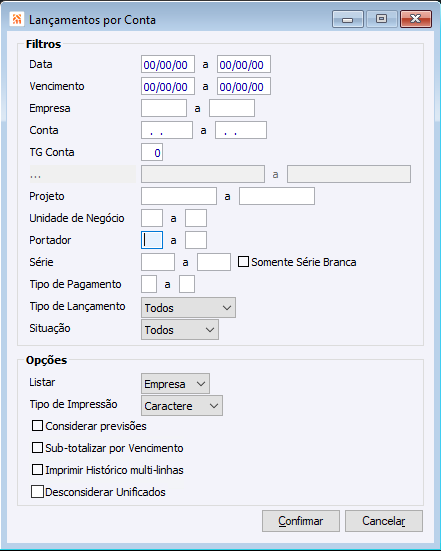Click the application icon in title bar

click(x=17, y=19)
